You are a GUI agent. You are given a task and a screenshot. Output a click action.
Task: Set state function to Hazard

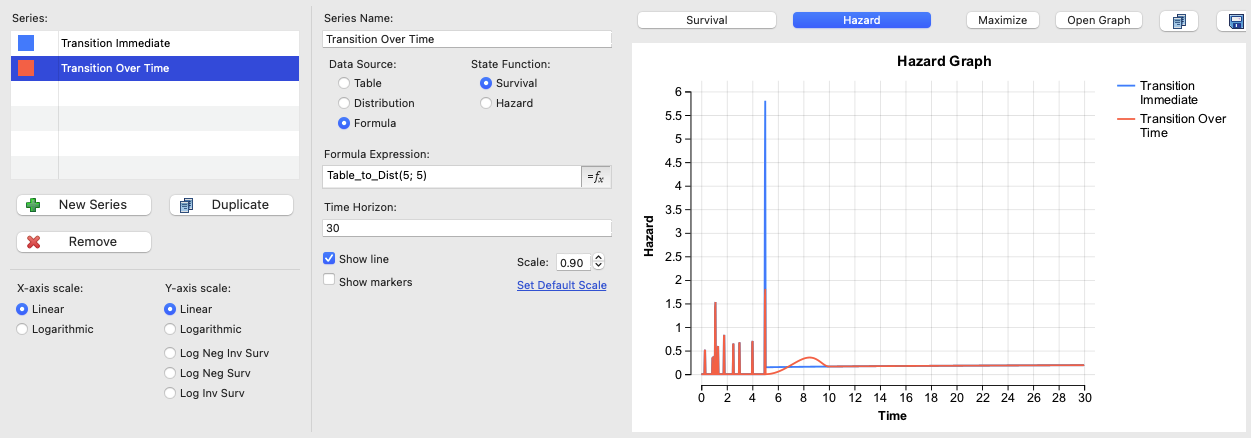(x=487, y=103)
